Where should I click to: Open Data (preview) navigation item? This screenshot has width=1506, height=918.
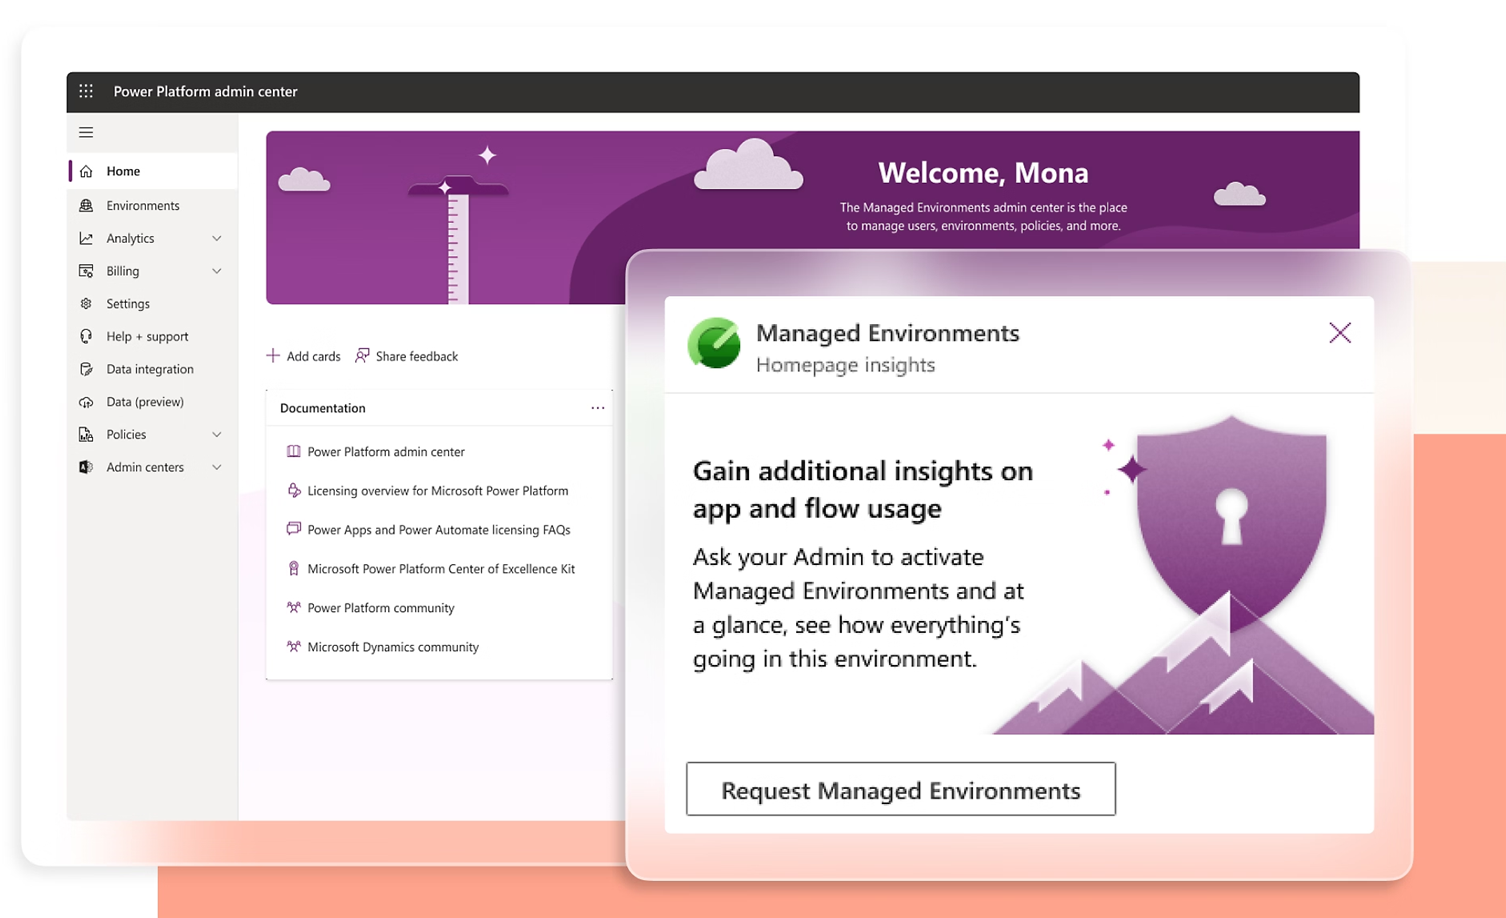pos(153,402)
